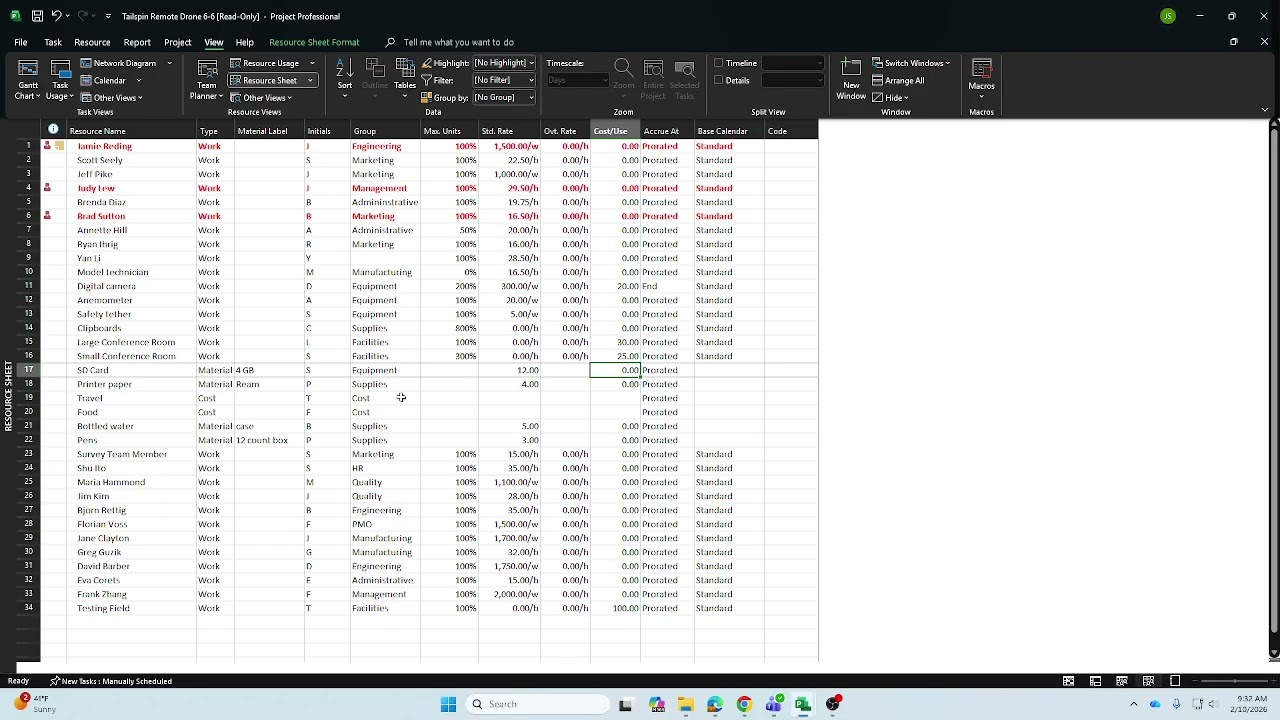This screenshot has height=720, width=1280.
Task: Select Resource Sheet status bar view icon
Action: 1148,681
